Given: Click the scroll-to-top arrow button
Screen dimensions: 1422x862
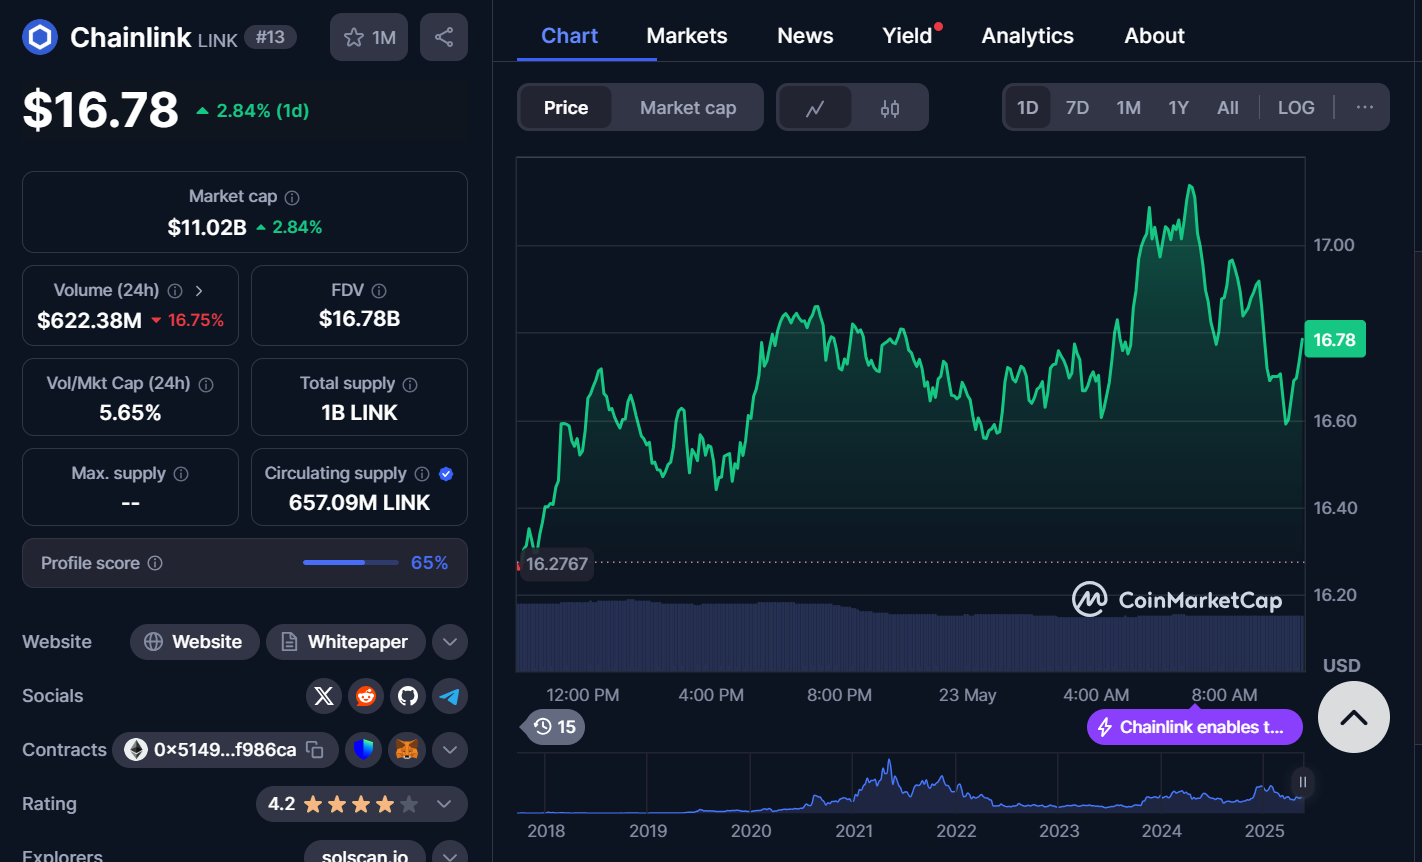Looking at the screenshot, I should pyautogui.click(x=1354, y=717).
